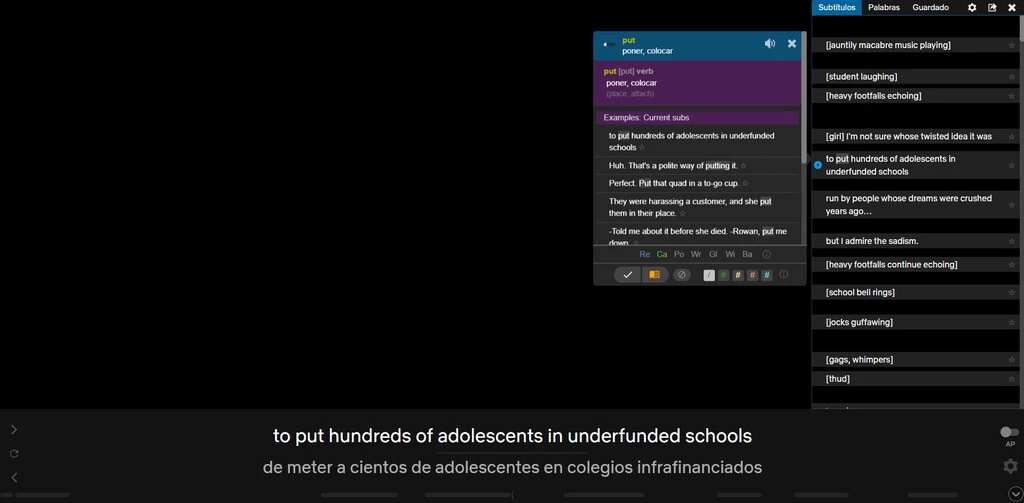
Task: Switch to the Palabras tab
Action: [x=883, y=8]
